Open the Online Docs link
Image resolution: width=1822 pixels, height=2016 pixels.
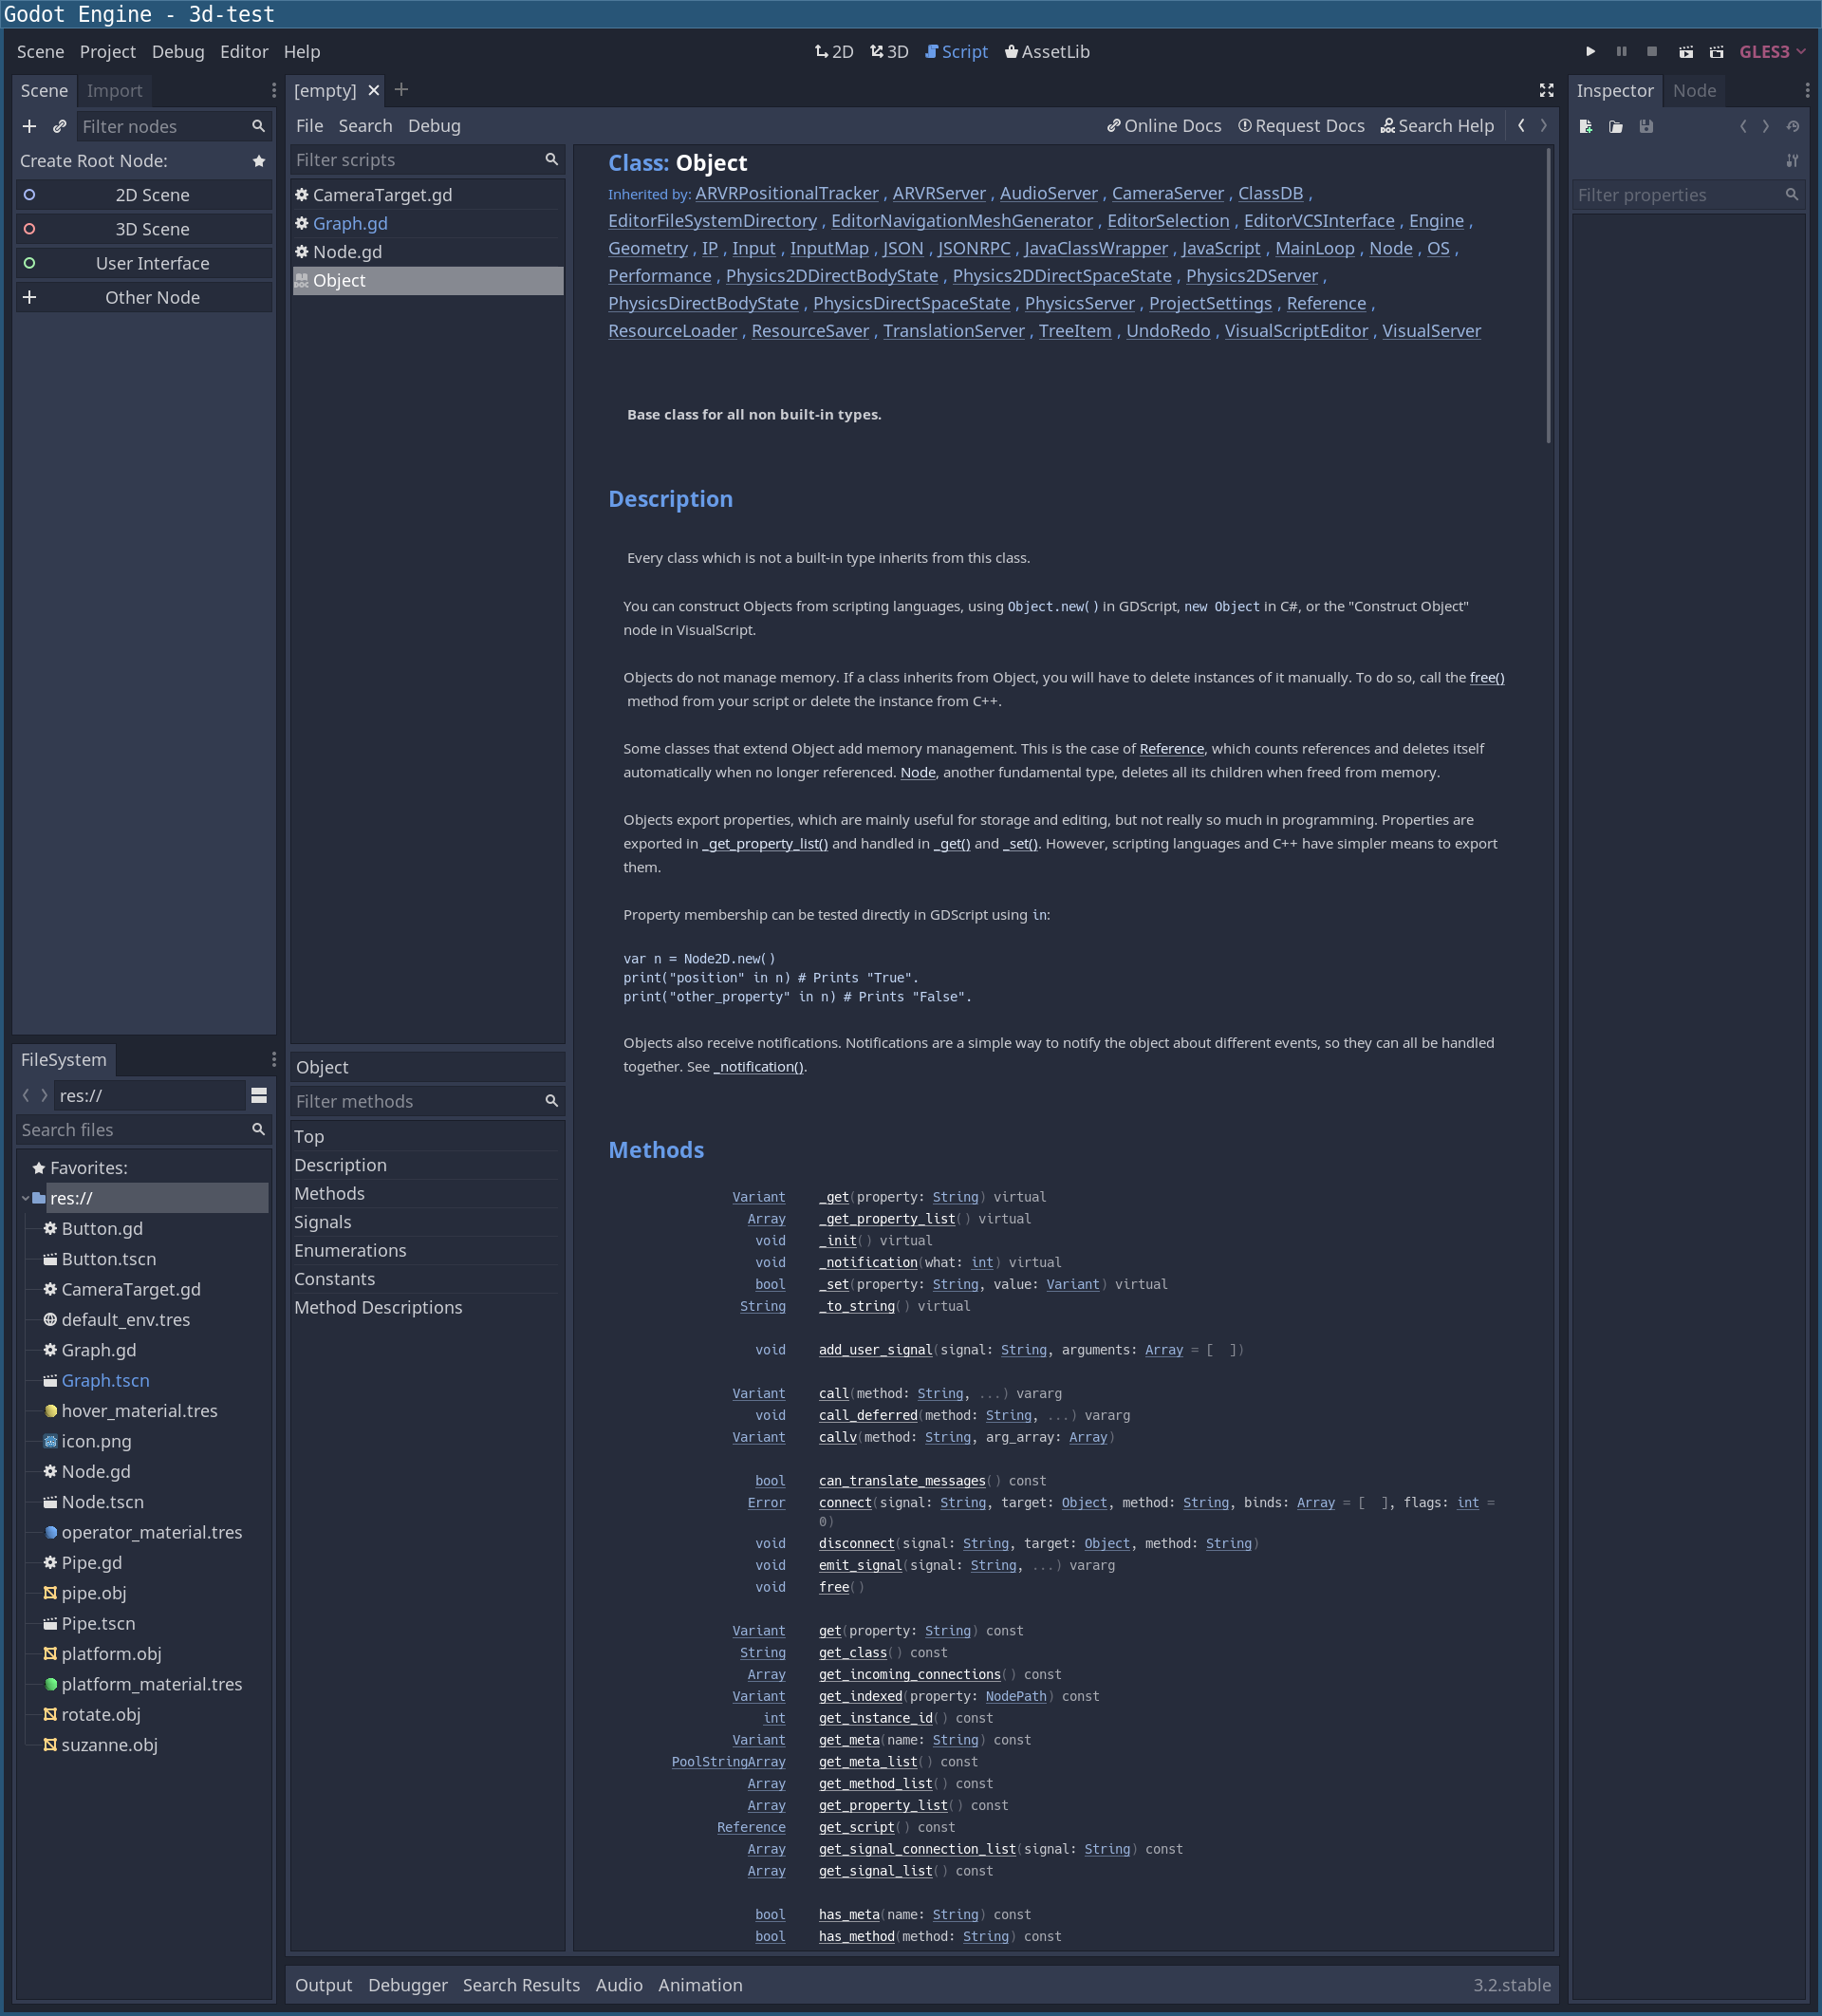[1164, 125]
